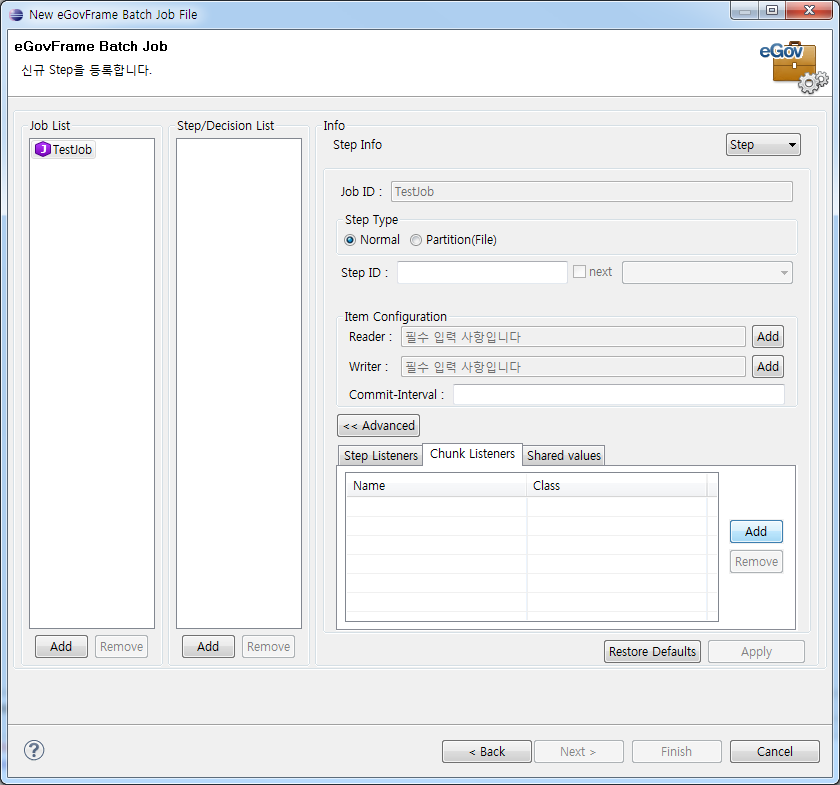Image resolution: width=840 pixels, height=785 pixels.
Task: Click the TestJob purple J icon
Action: click(x=42, y=149)
